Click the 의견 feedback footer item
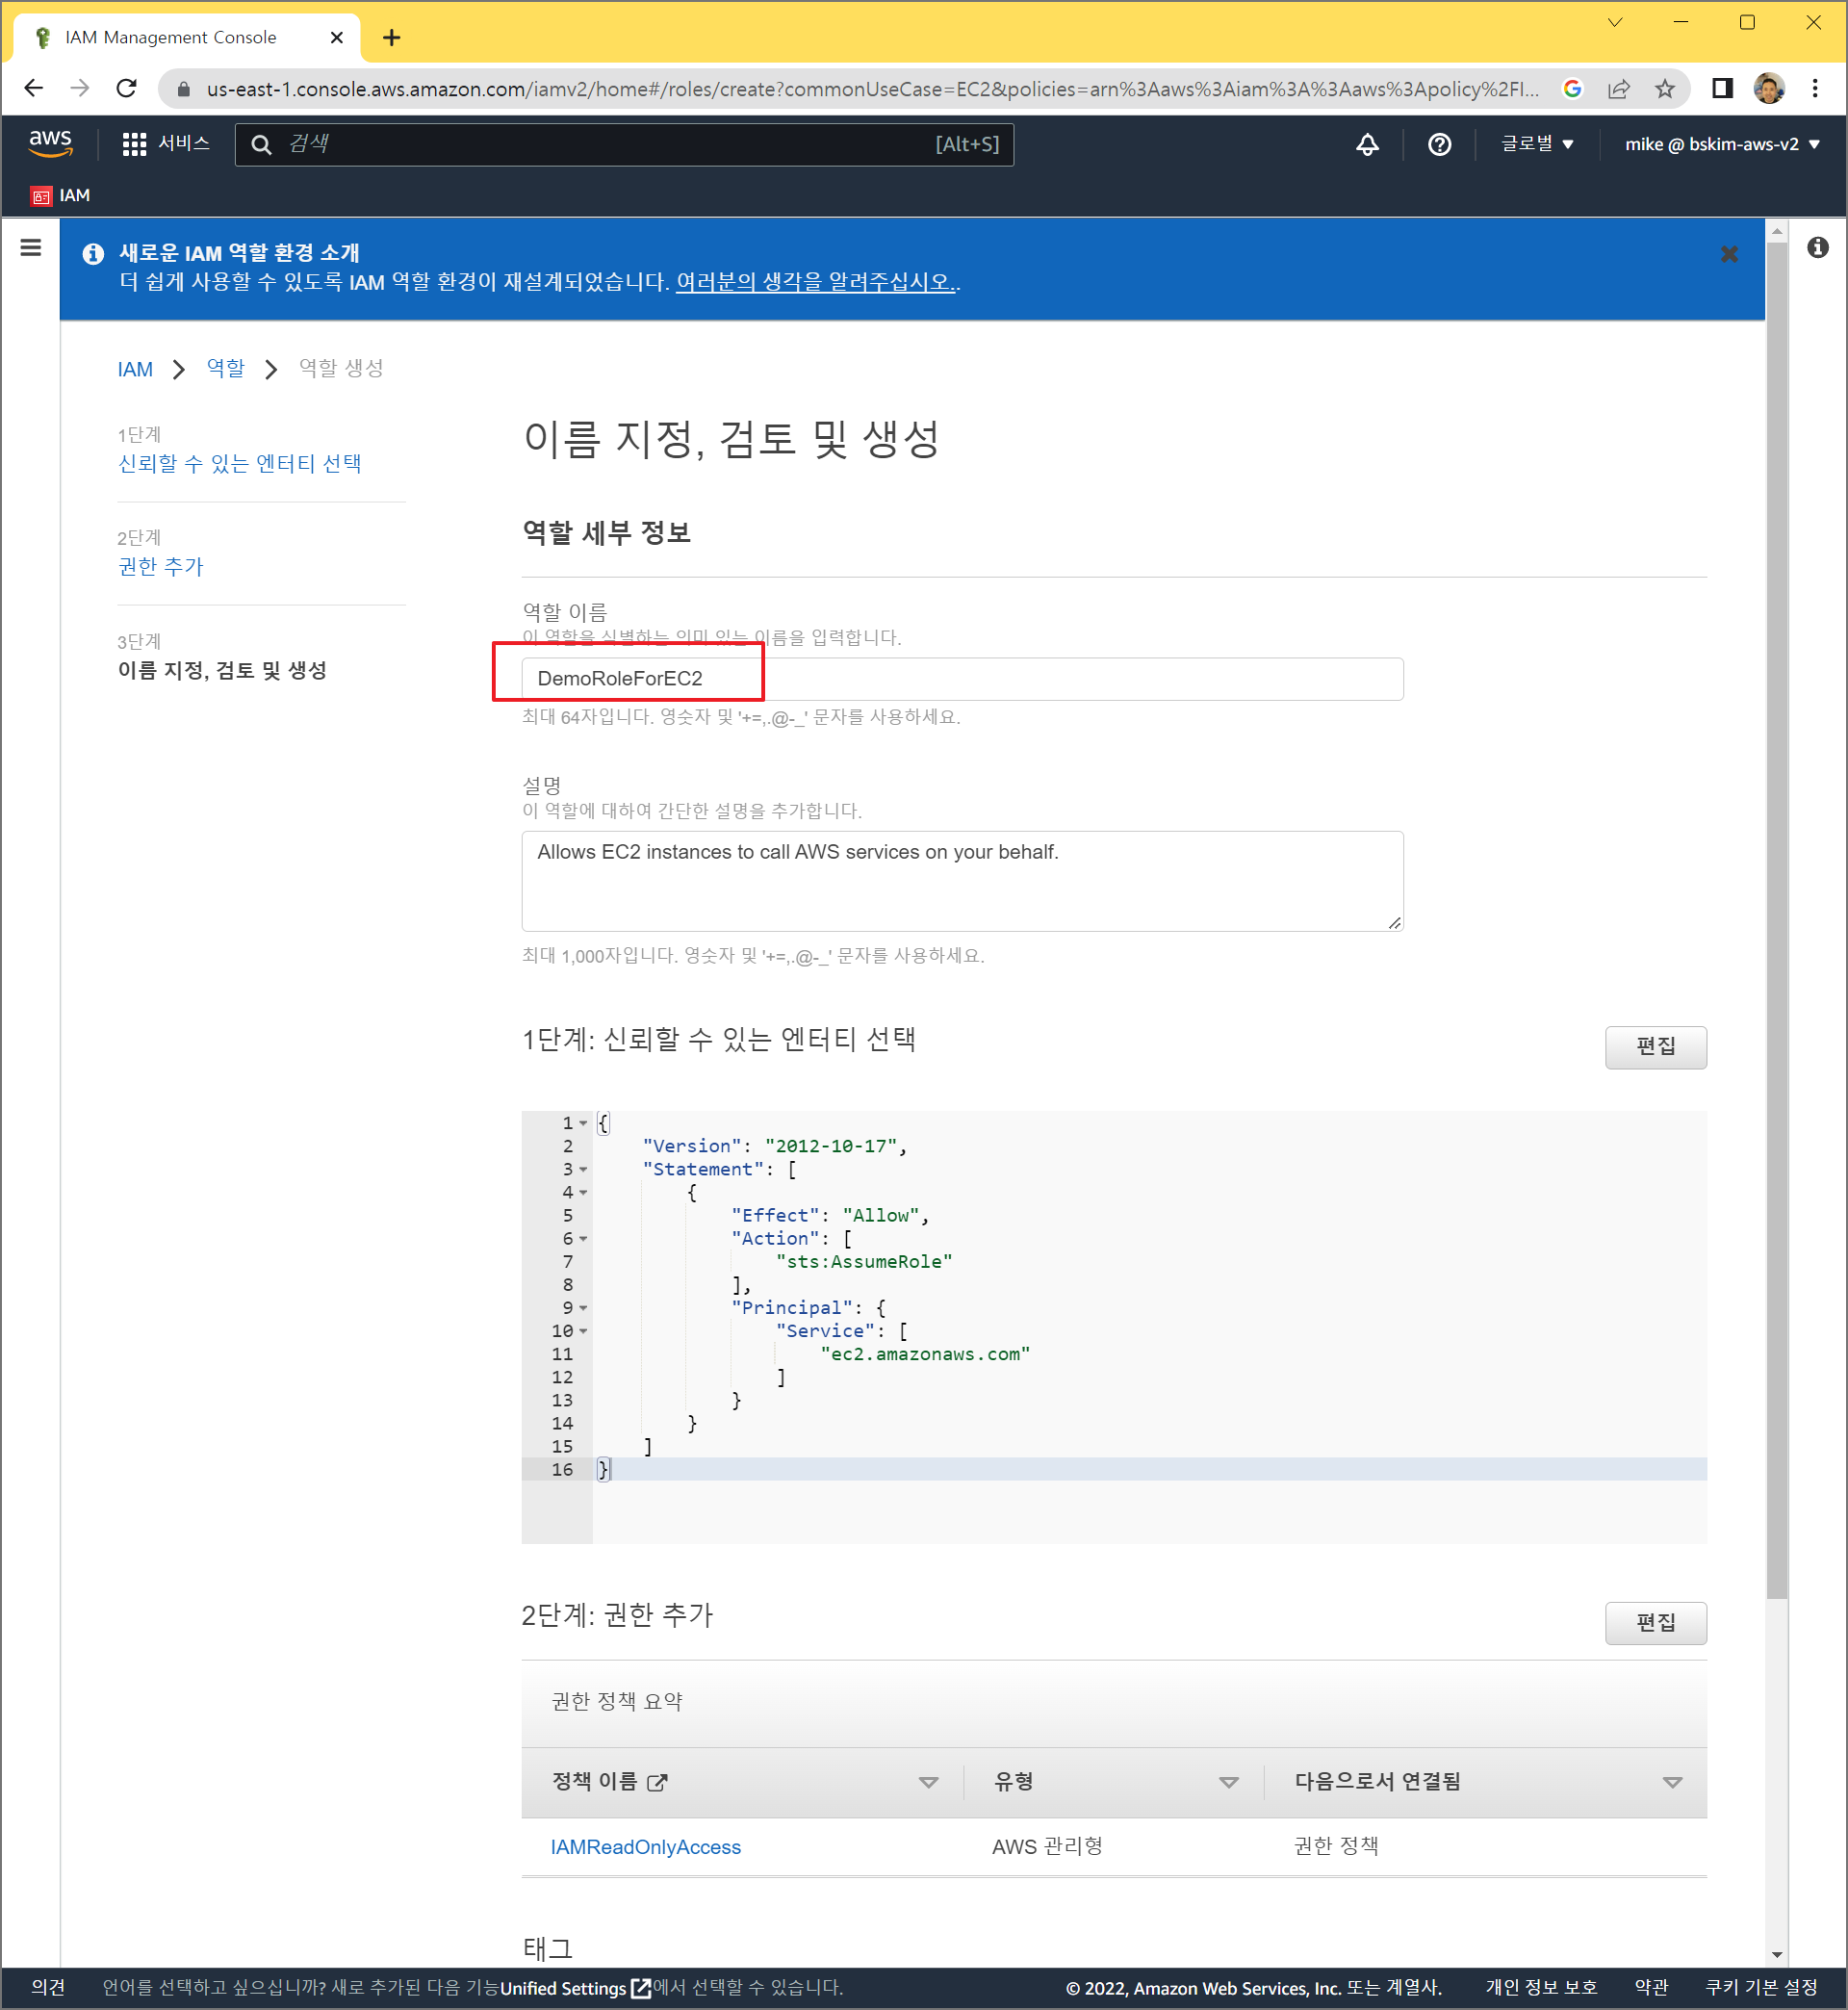This screenshot has width=1848, height=2010. pyautogui.click(x=48, y=1987)
